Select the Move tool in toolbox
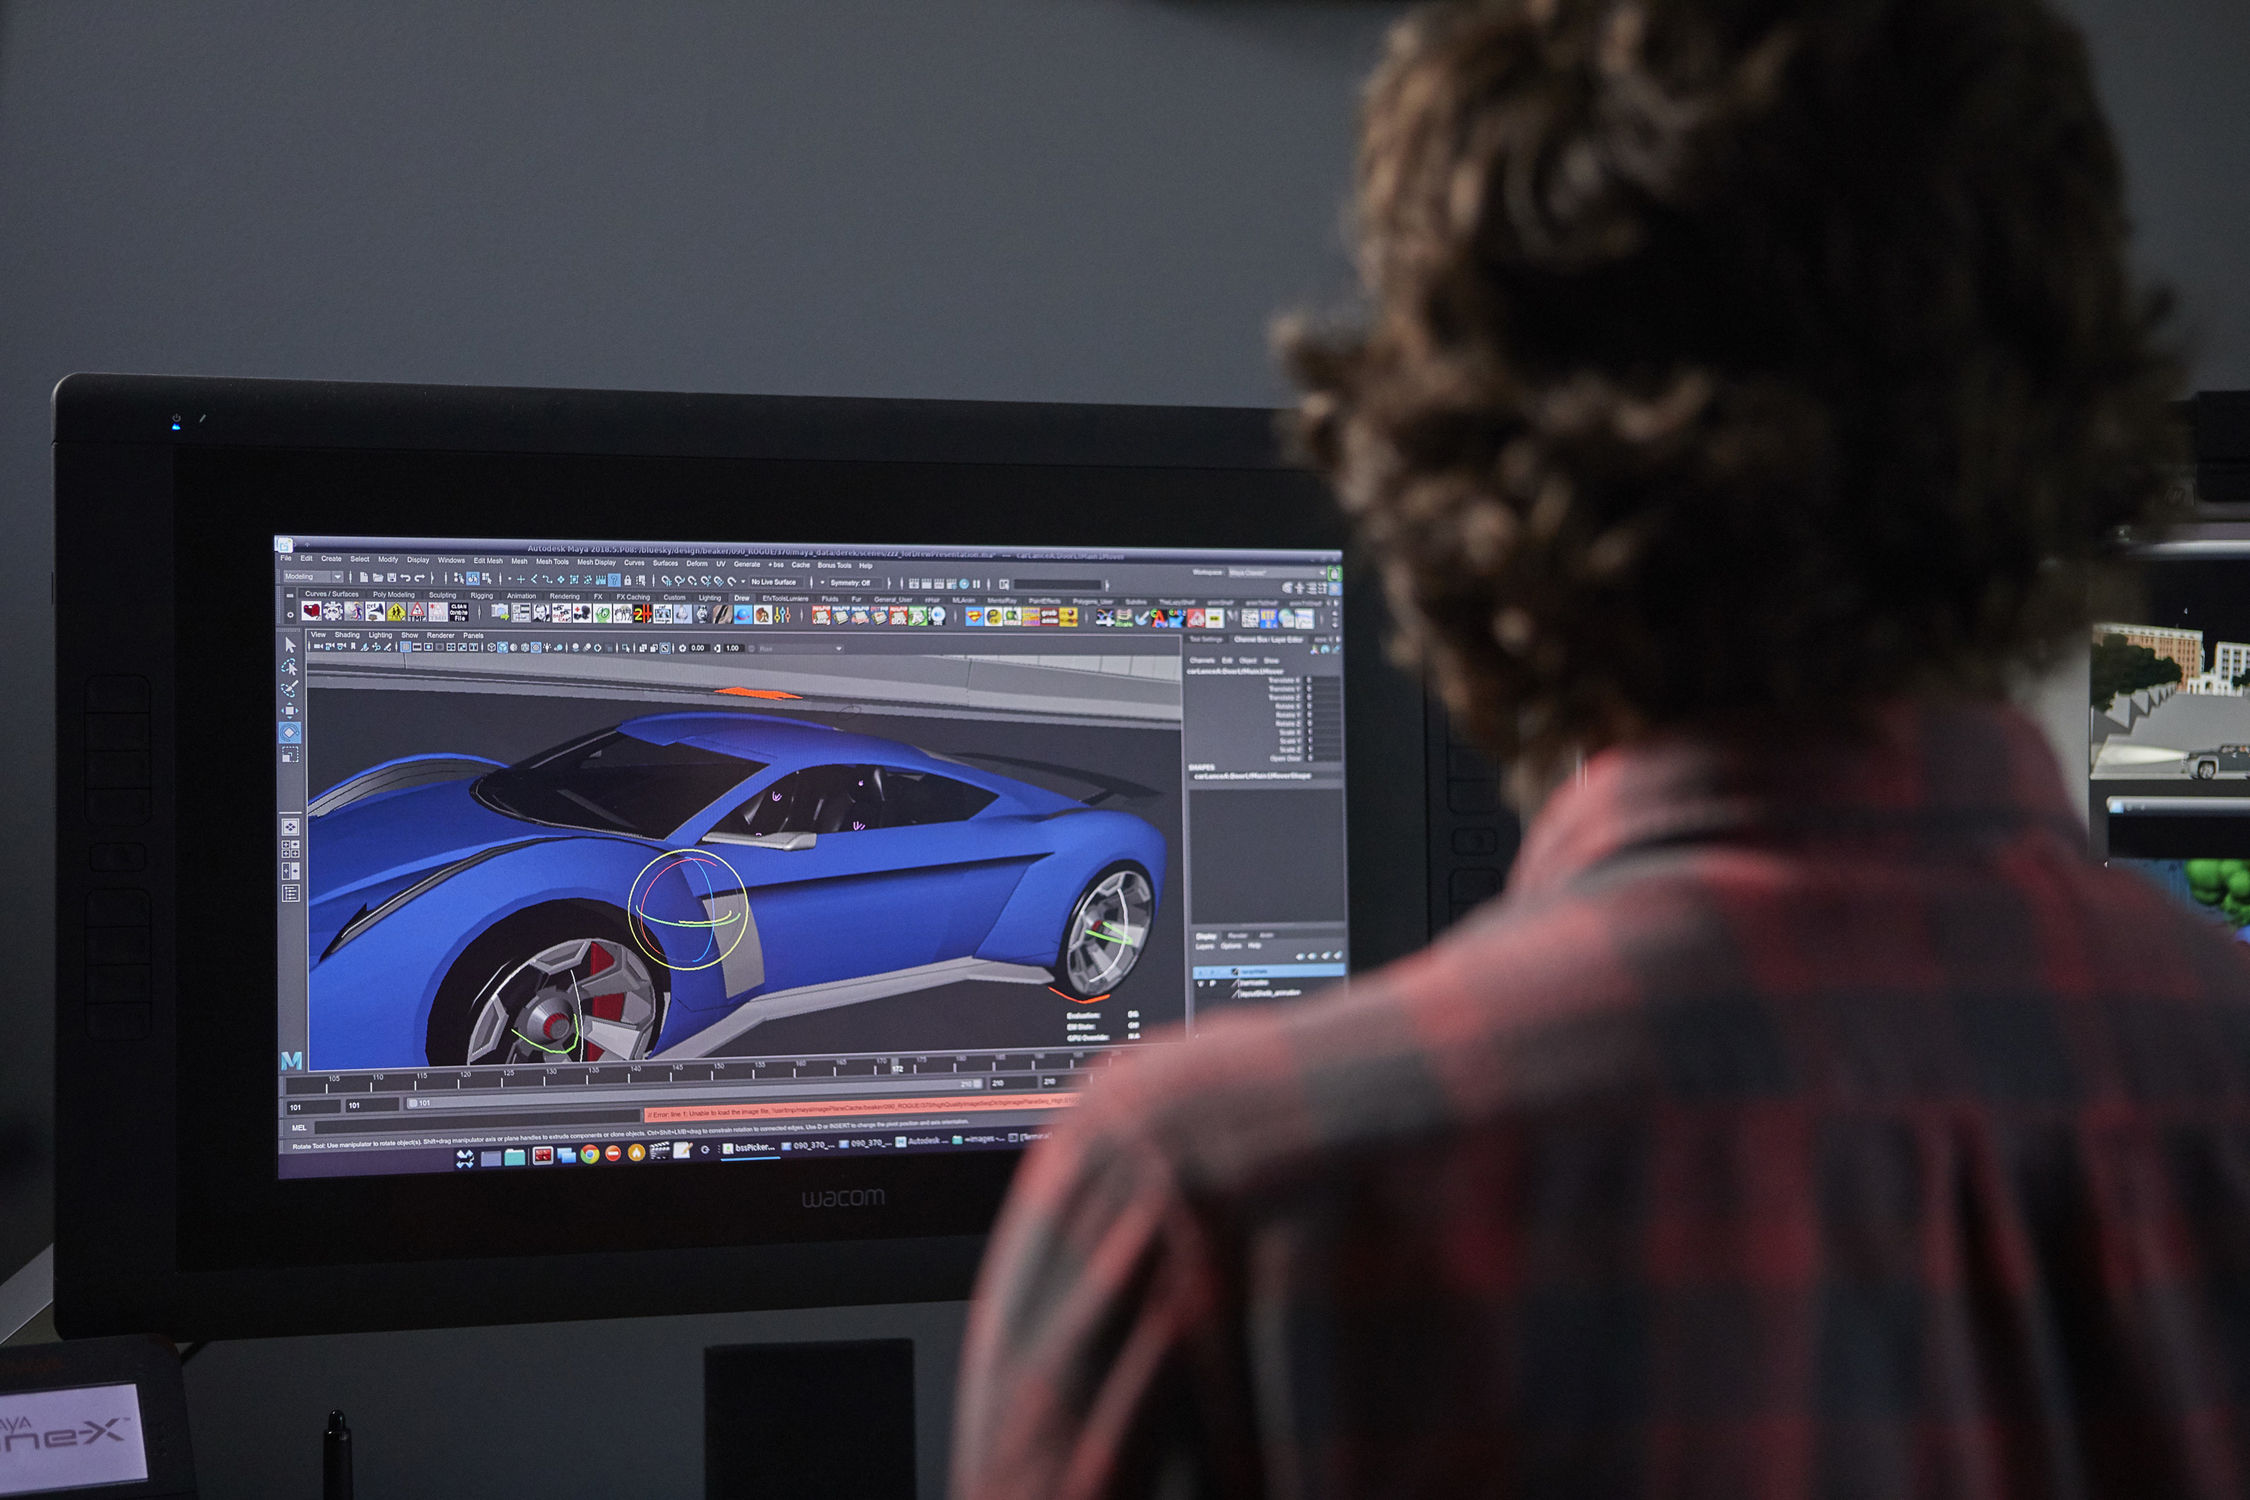This screenshot has width=2250, height=1500. click(x=290, y=710)
